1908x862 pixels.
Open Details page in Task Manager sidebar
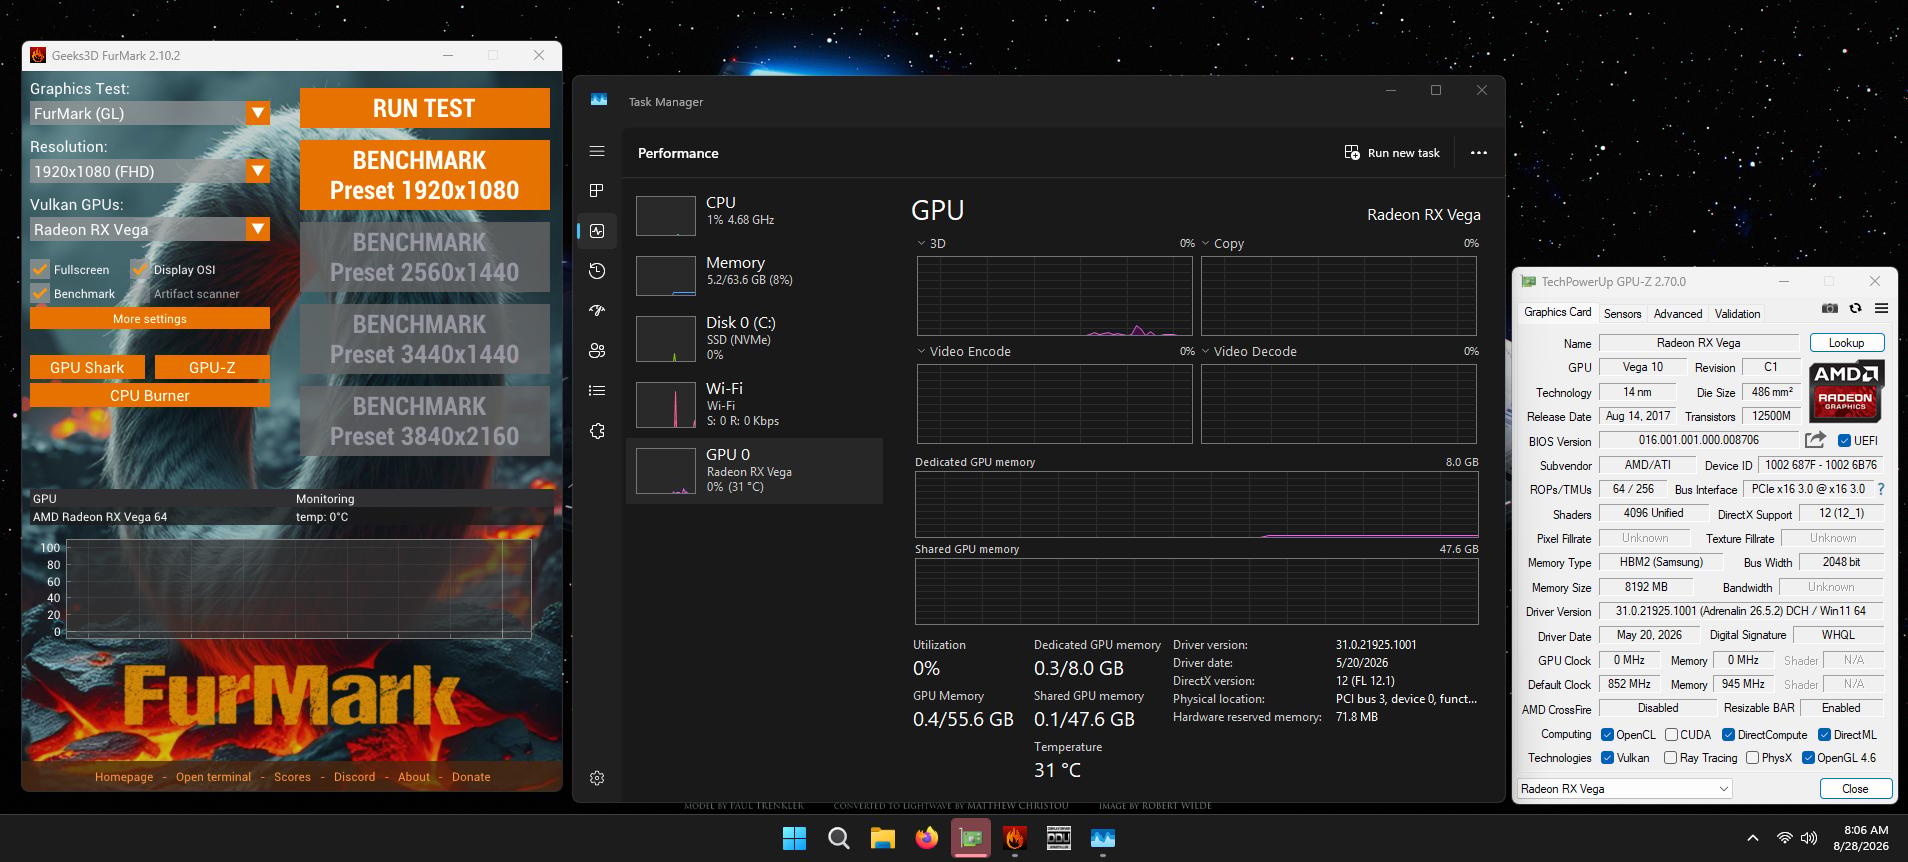click(597, 391)
